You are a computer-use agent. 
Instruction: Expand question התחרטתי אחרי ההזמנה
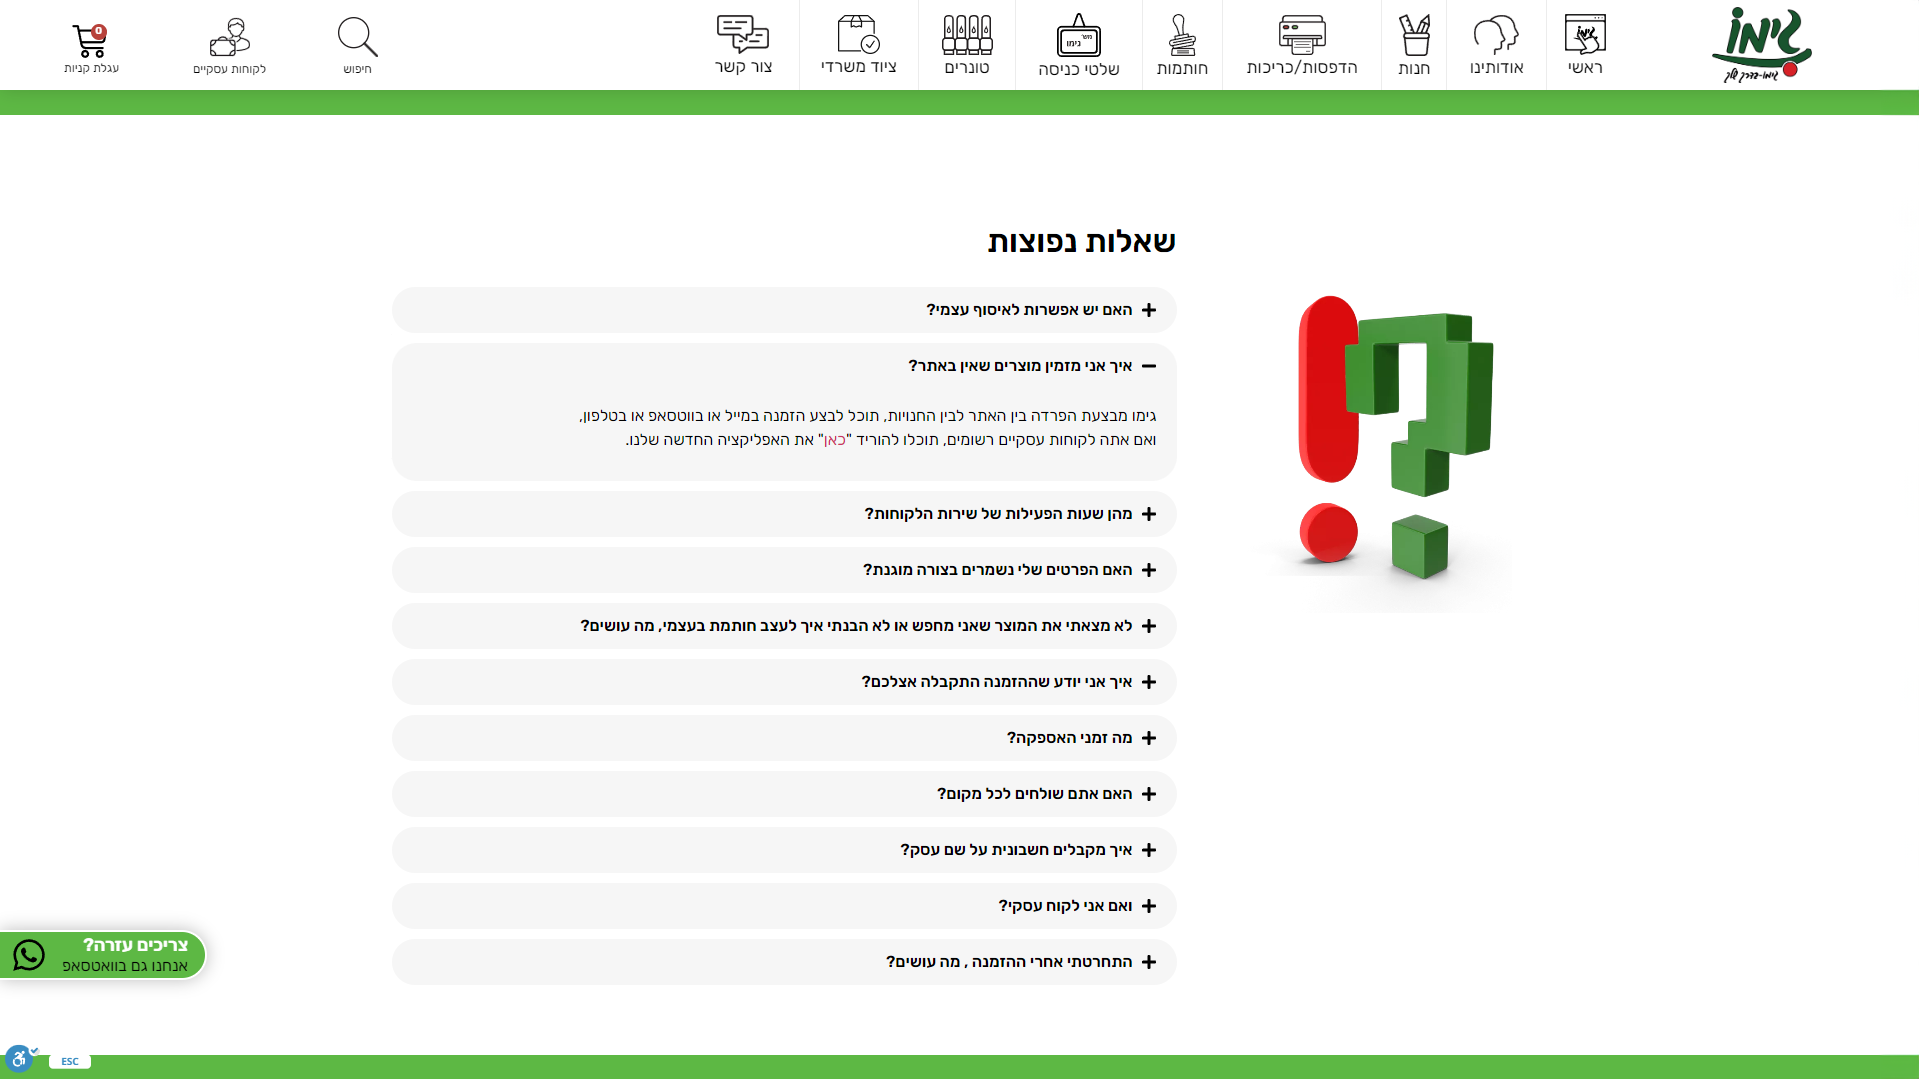click(x=784, y=962)
